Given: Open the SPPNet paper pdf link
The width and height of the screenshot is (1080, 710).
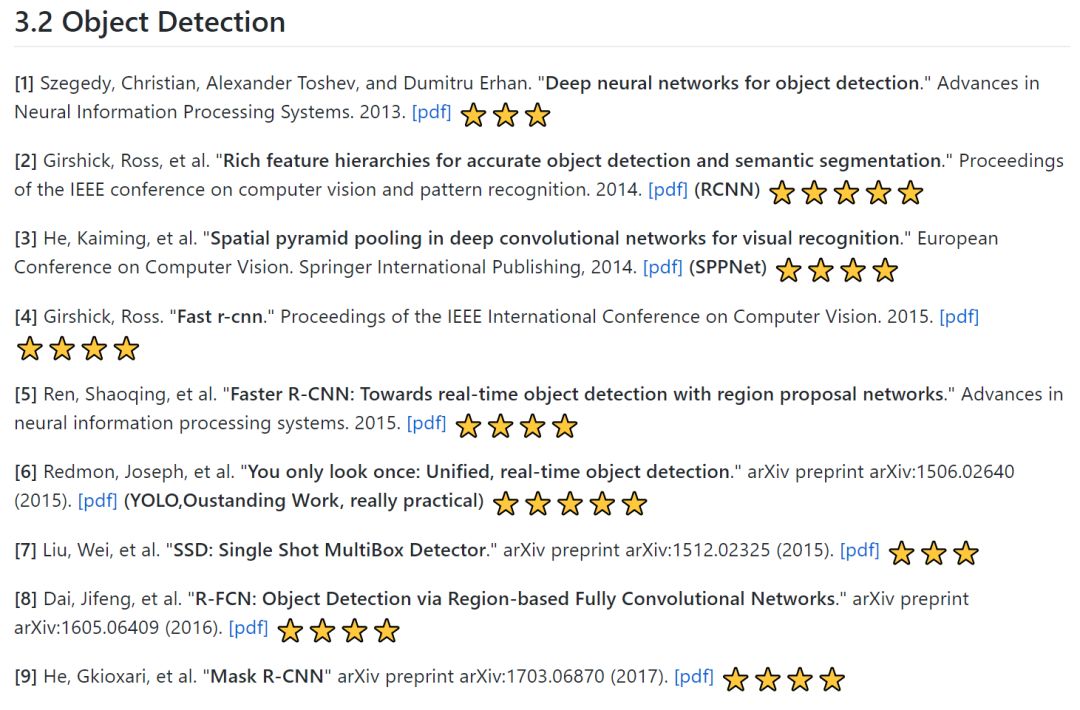Looking at the screenshot, I should [663, 267].
